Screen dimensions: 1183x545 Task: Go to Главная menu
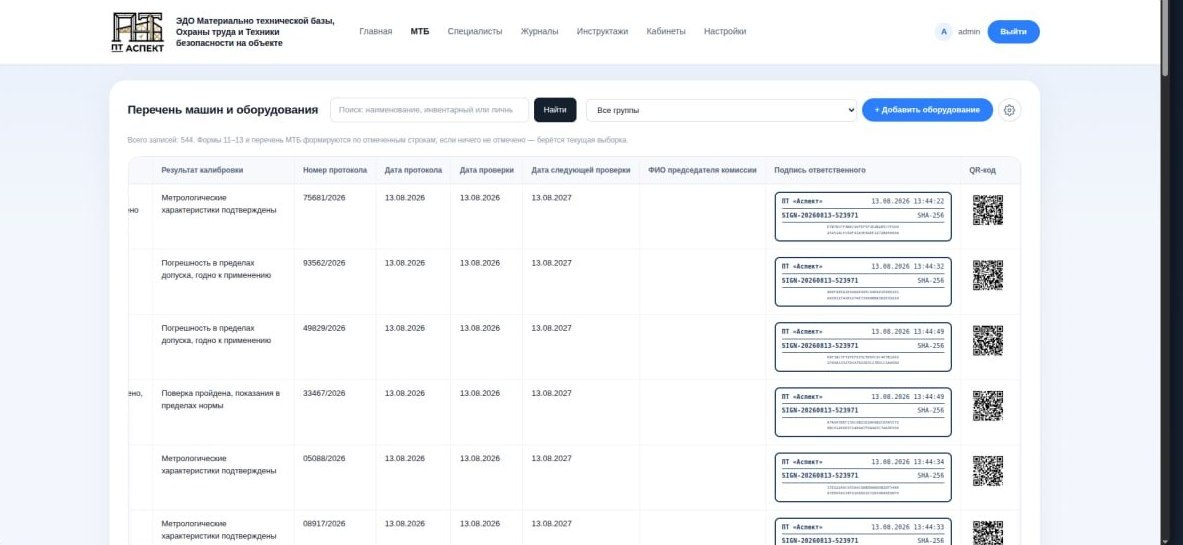[376, 32]
